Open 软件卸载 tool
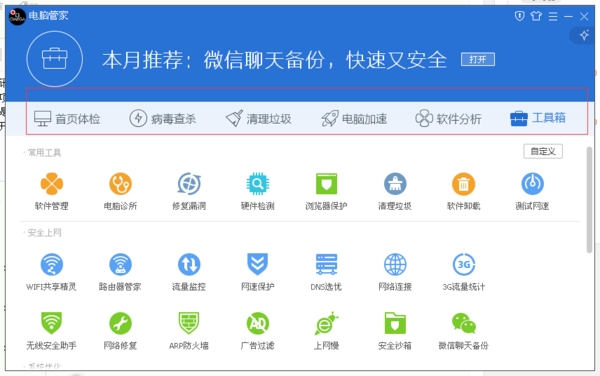The width and height of the screenshot is (600, 376). pyautogui.click(x=463, y=191)
